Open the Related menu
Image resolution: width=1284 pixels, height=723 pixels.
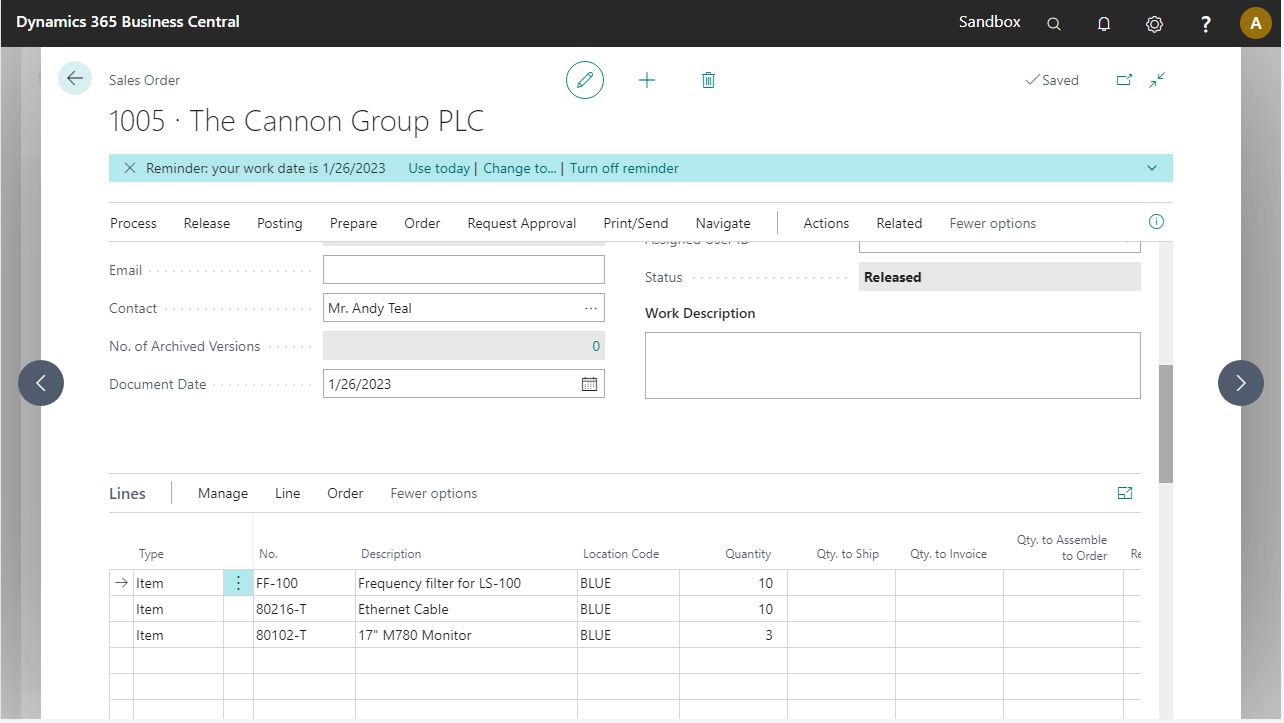(899, 223)
